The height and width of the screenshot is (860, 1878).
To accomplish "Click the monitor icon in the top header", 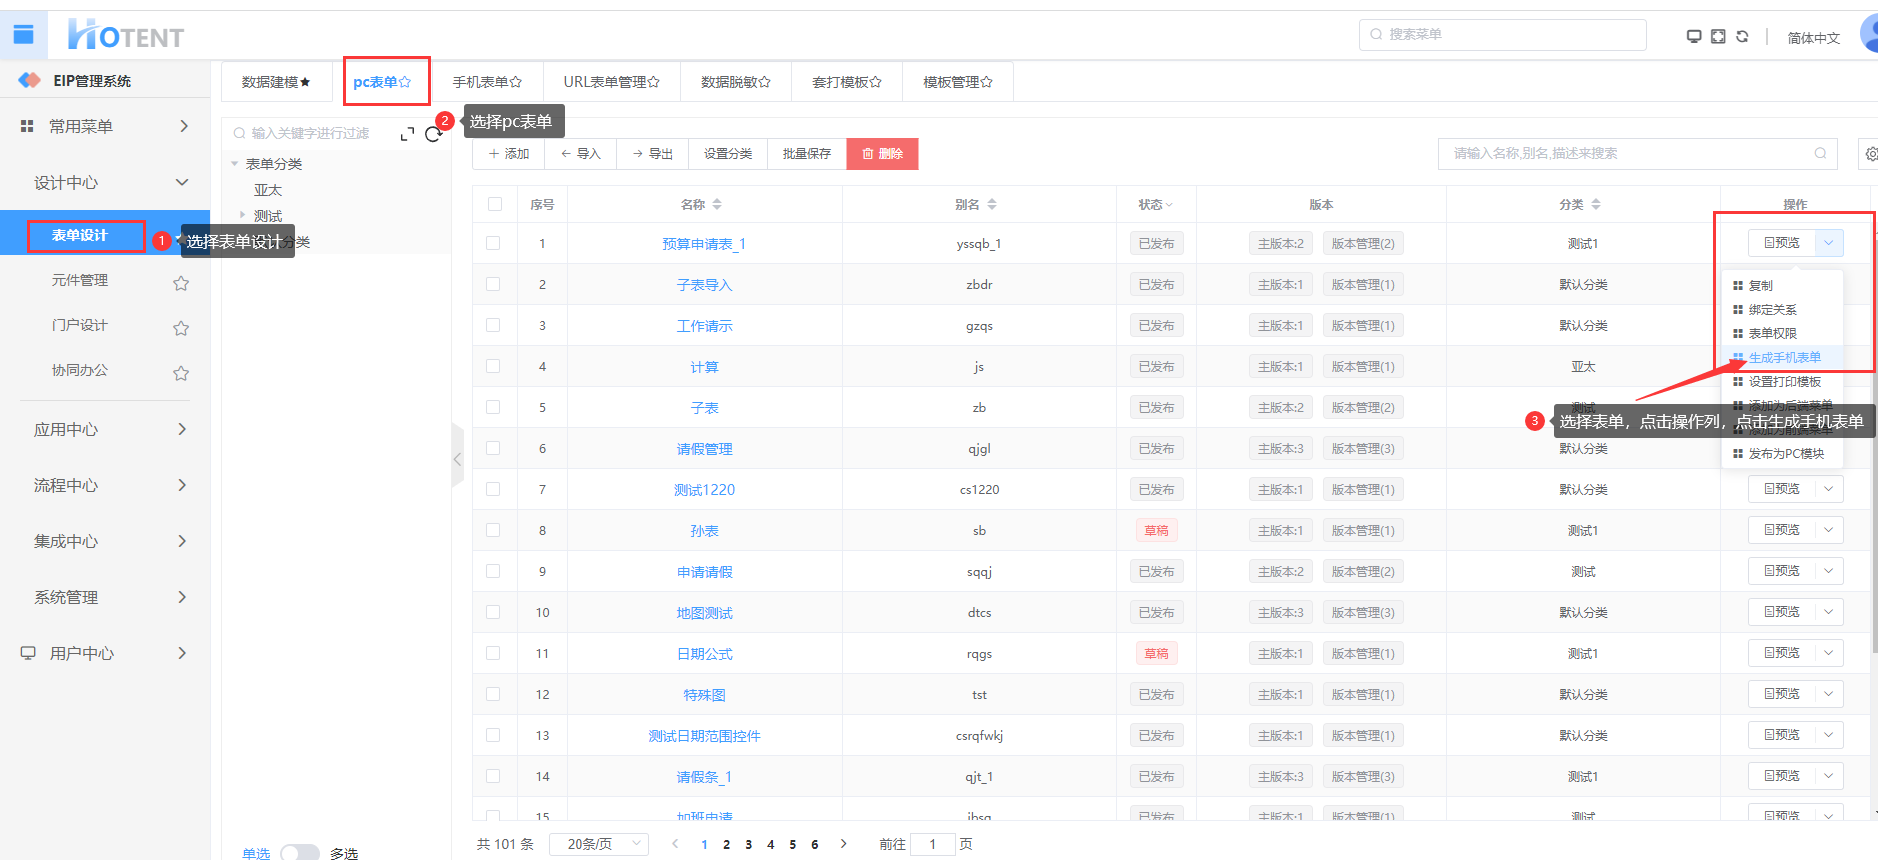I will (1694, 36).
